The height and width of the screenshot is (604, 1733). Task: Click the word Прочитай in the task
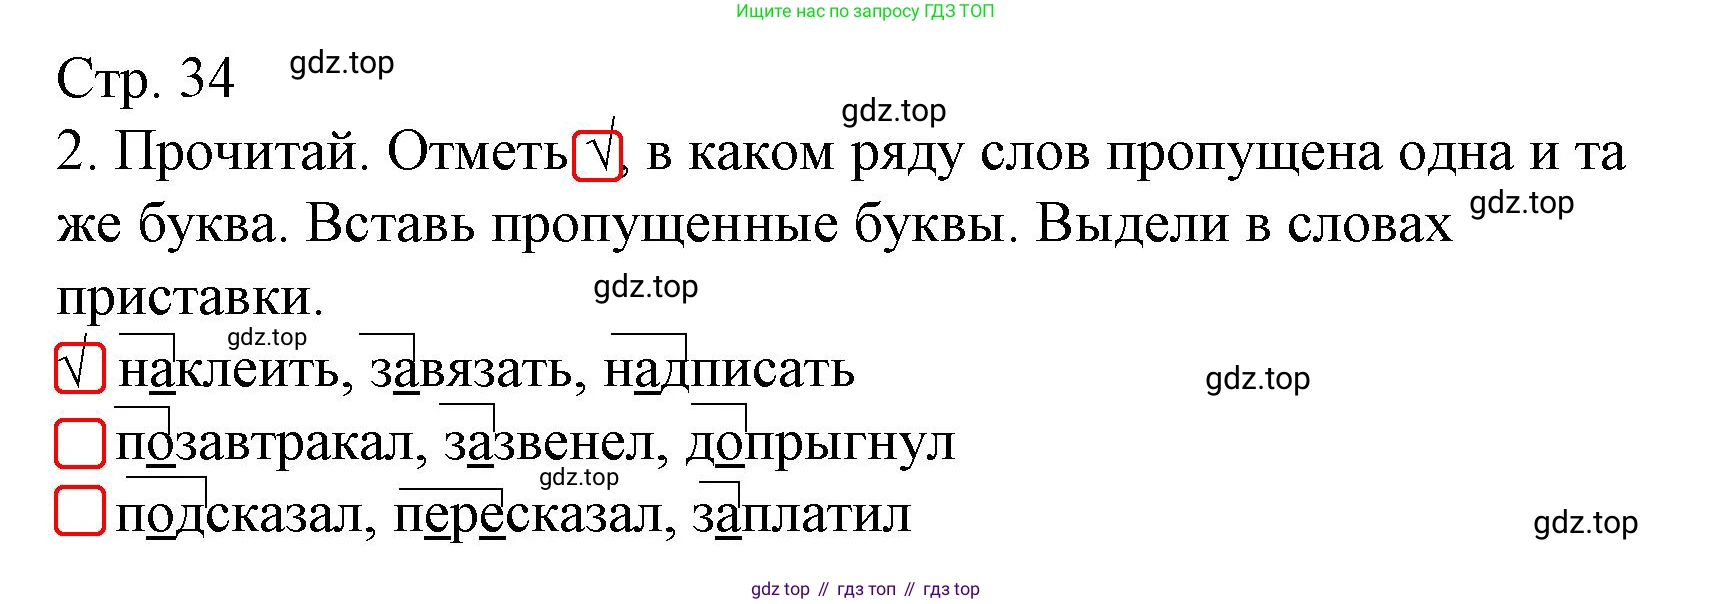[x=237, y=153]
